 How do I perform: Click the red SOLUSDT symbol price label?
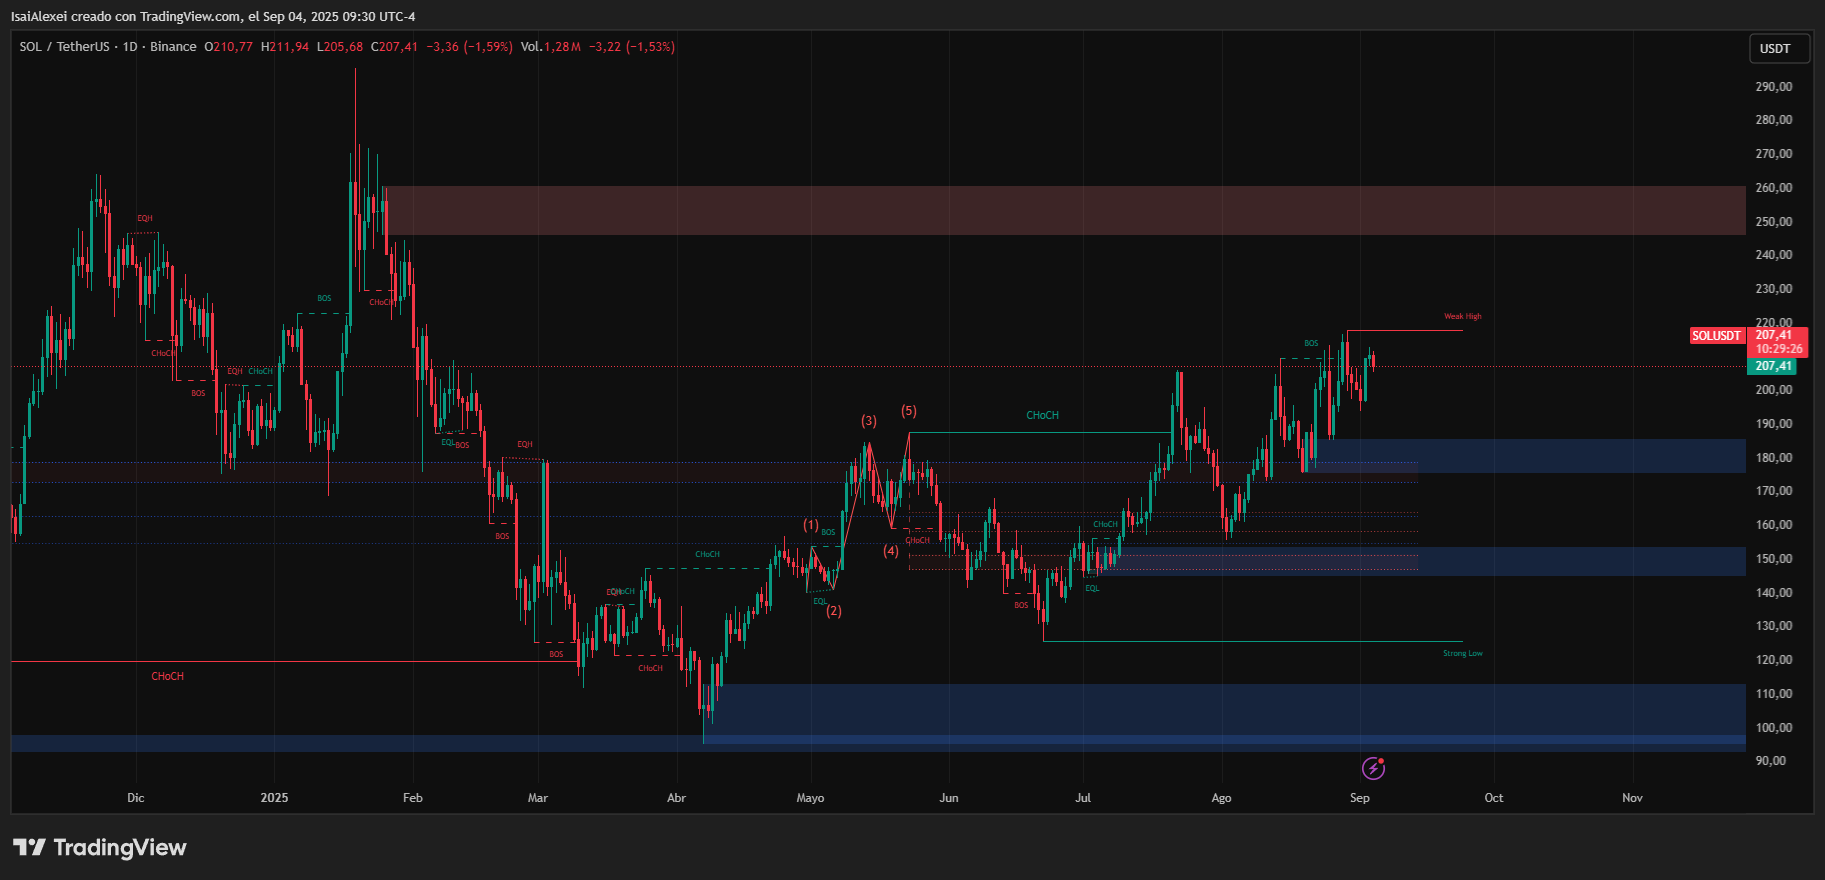pos(1716,336)
